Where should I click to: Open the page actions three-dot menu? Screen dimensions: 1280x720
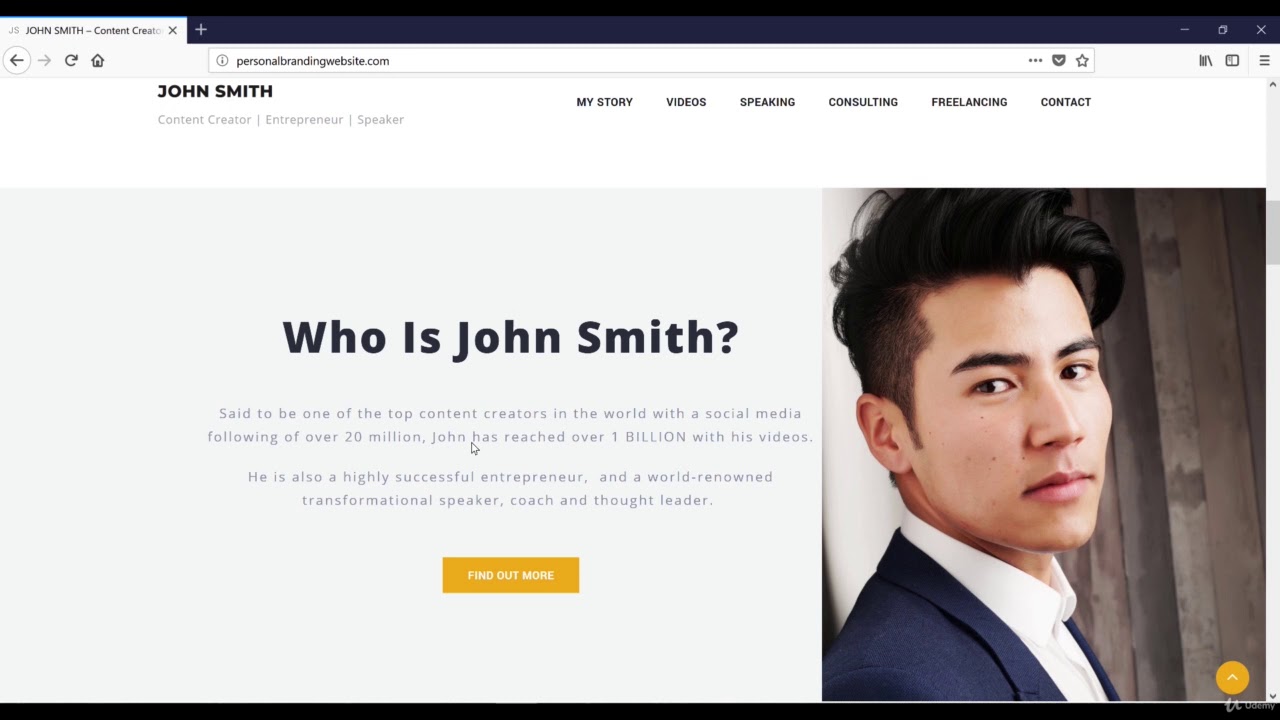(1035, 61)
